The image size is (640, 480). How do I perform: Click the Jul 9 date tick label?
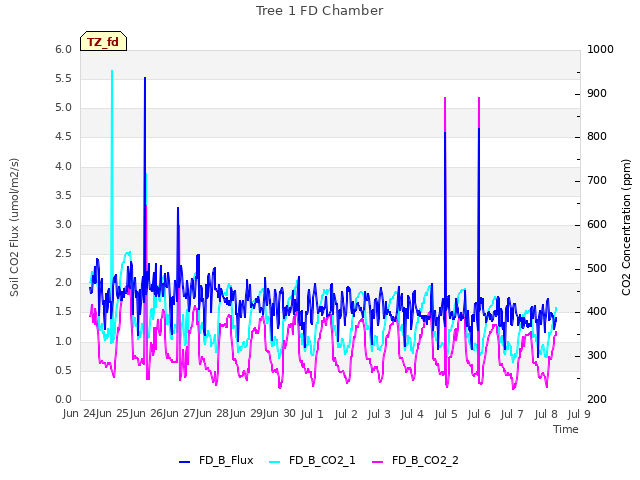[579, 414]
